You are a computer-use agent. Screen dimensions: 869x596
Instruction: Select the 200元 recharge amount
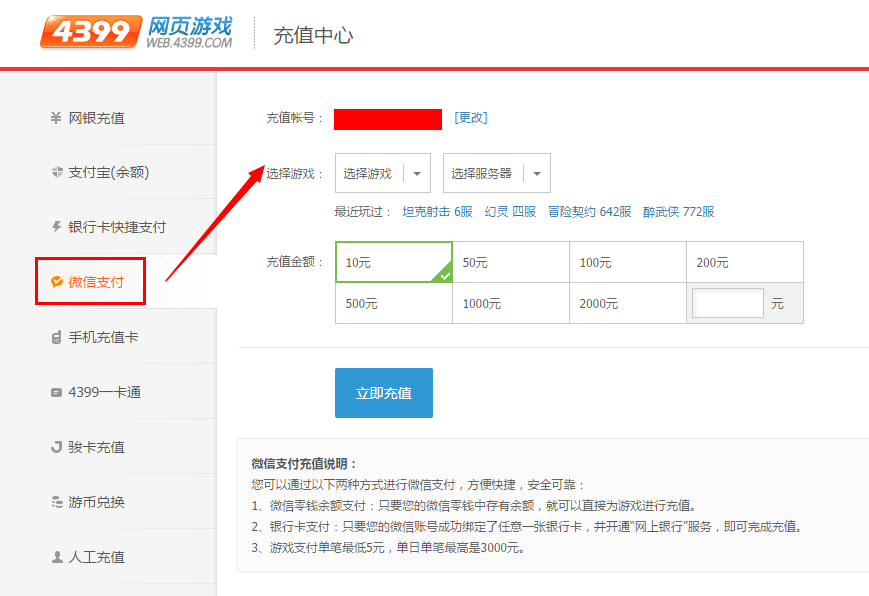coord(744,262)
